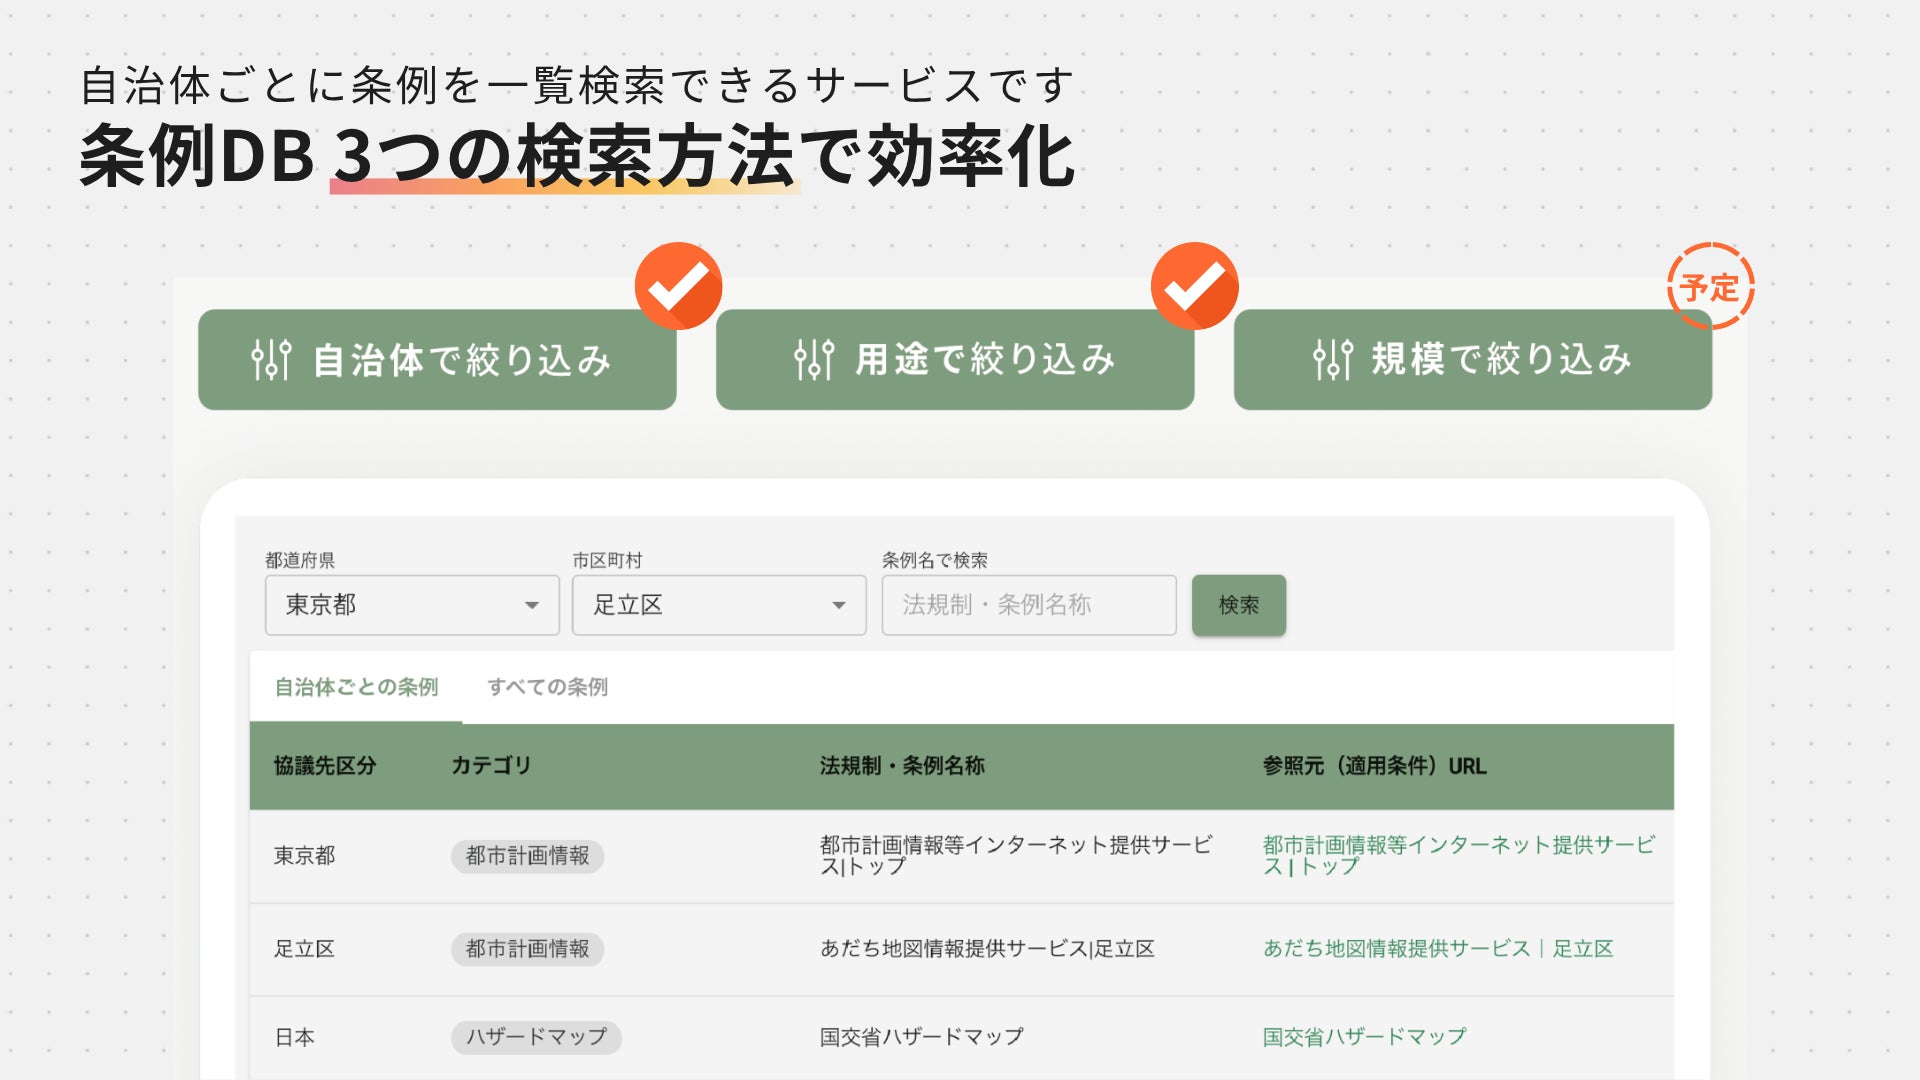The height and width of the screenshot is (1080, 1920).
Task: Open the green 国交省ハザードマップ link
Action: [1364, 1037]
